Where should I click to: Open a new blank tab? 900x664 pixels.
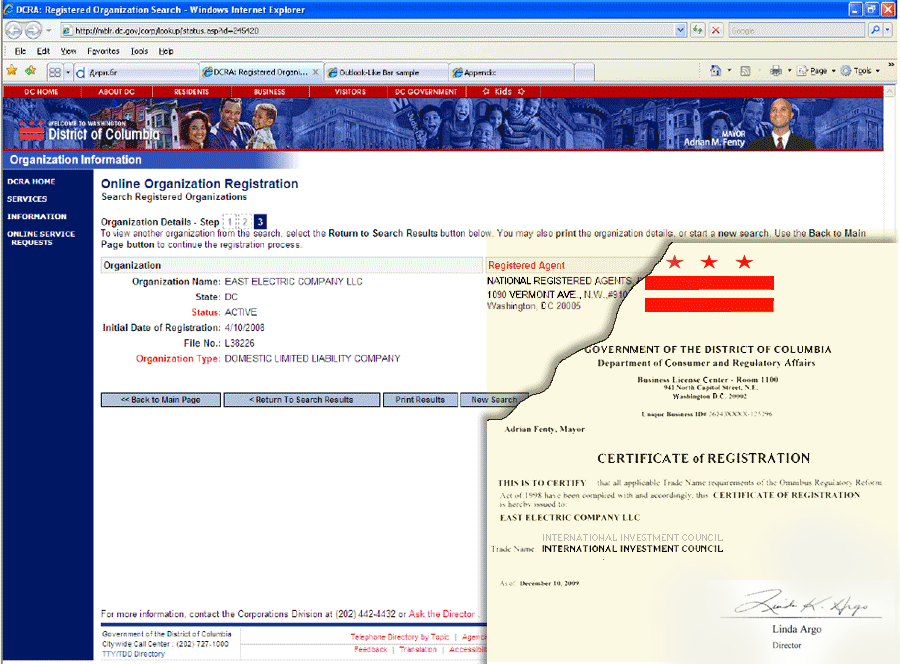coord(584,72)
